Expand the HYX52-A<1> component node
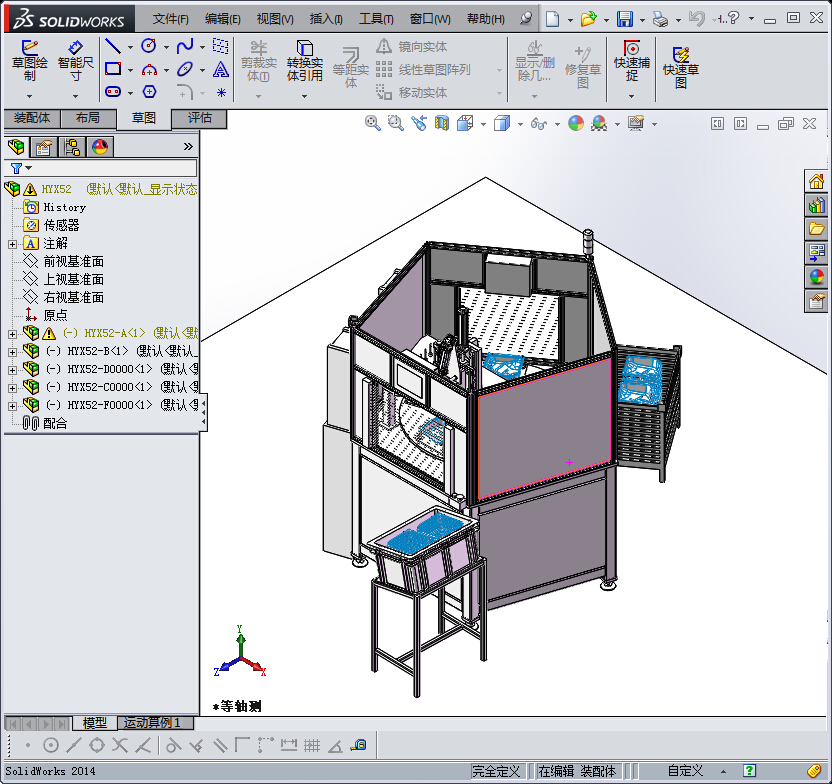This screenshot has width=832, height=784. click(12, 334)
